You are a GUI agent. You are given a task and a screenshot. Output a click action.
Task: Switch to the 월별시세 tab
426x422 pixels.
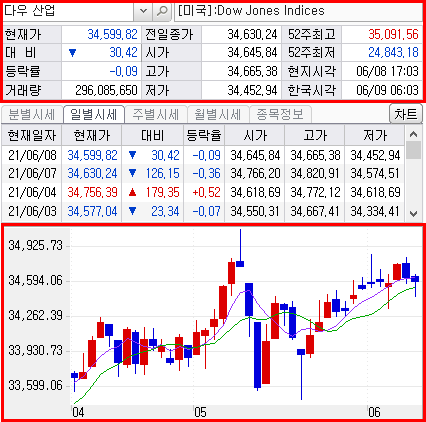pos(218,114)
